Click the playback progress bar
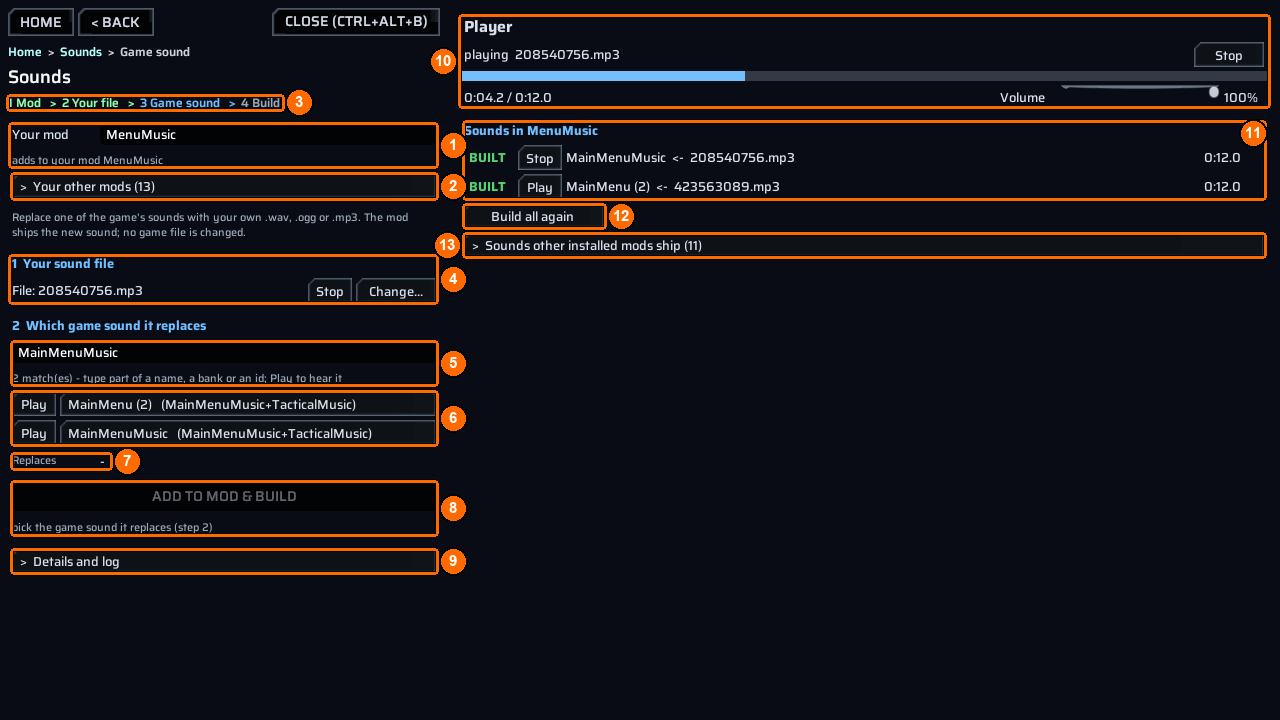 (x=865, y=76)
